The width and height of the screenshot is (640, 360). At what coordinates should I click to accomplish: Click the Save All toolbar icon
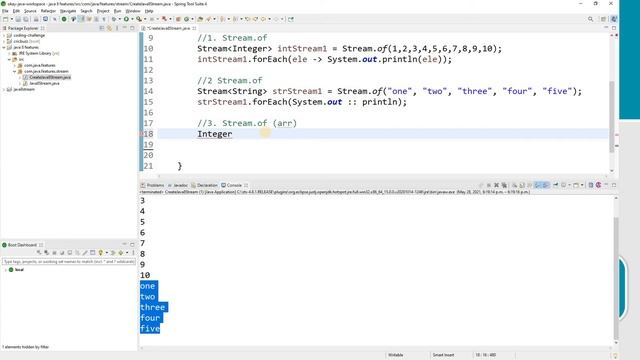coord(26,19)
